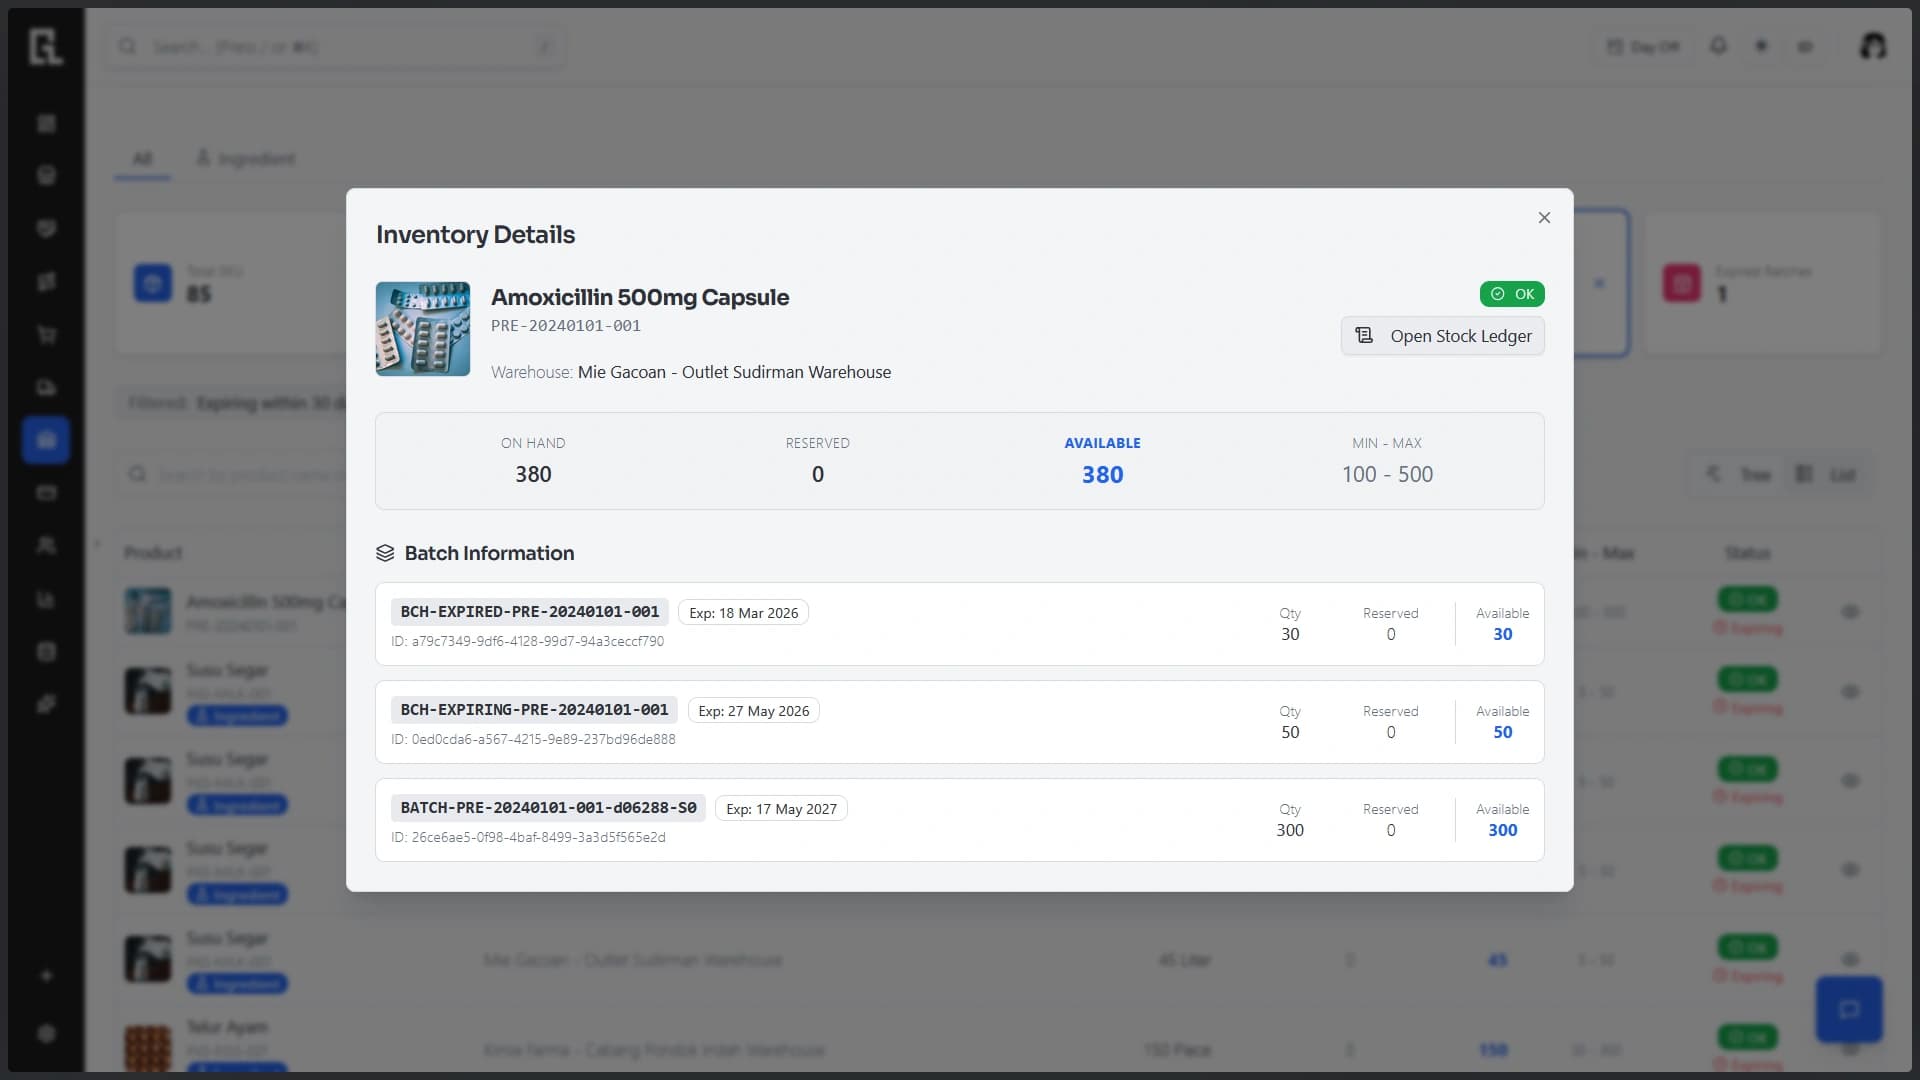Click the app logo in the sidebar
This screenshot has height=1080, width=1920.
click(x=46, y=46)
